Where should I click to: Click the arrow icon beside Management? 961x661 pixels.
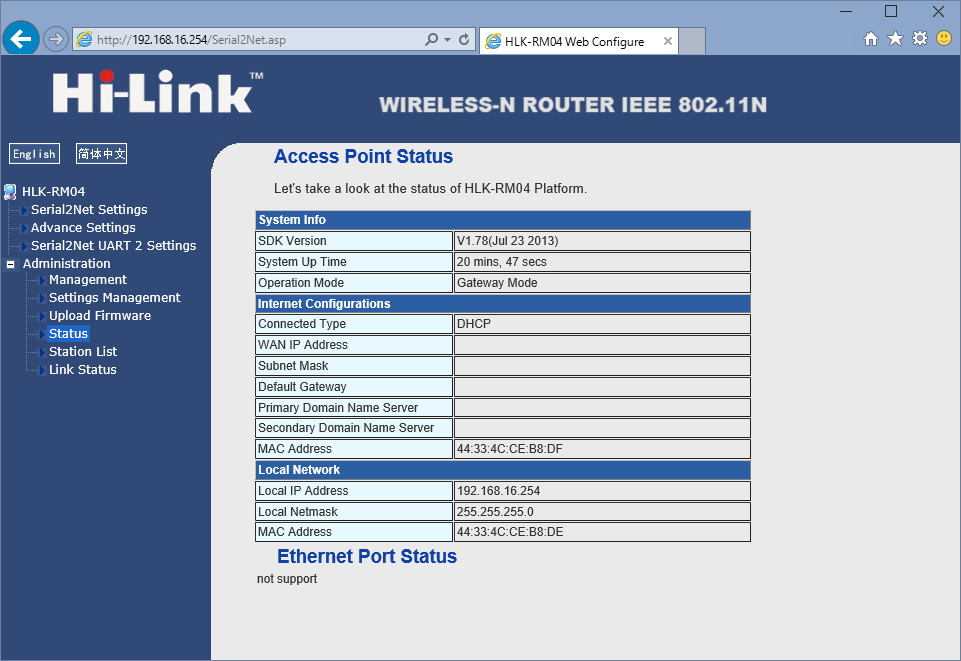coord(42,280)
